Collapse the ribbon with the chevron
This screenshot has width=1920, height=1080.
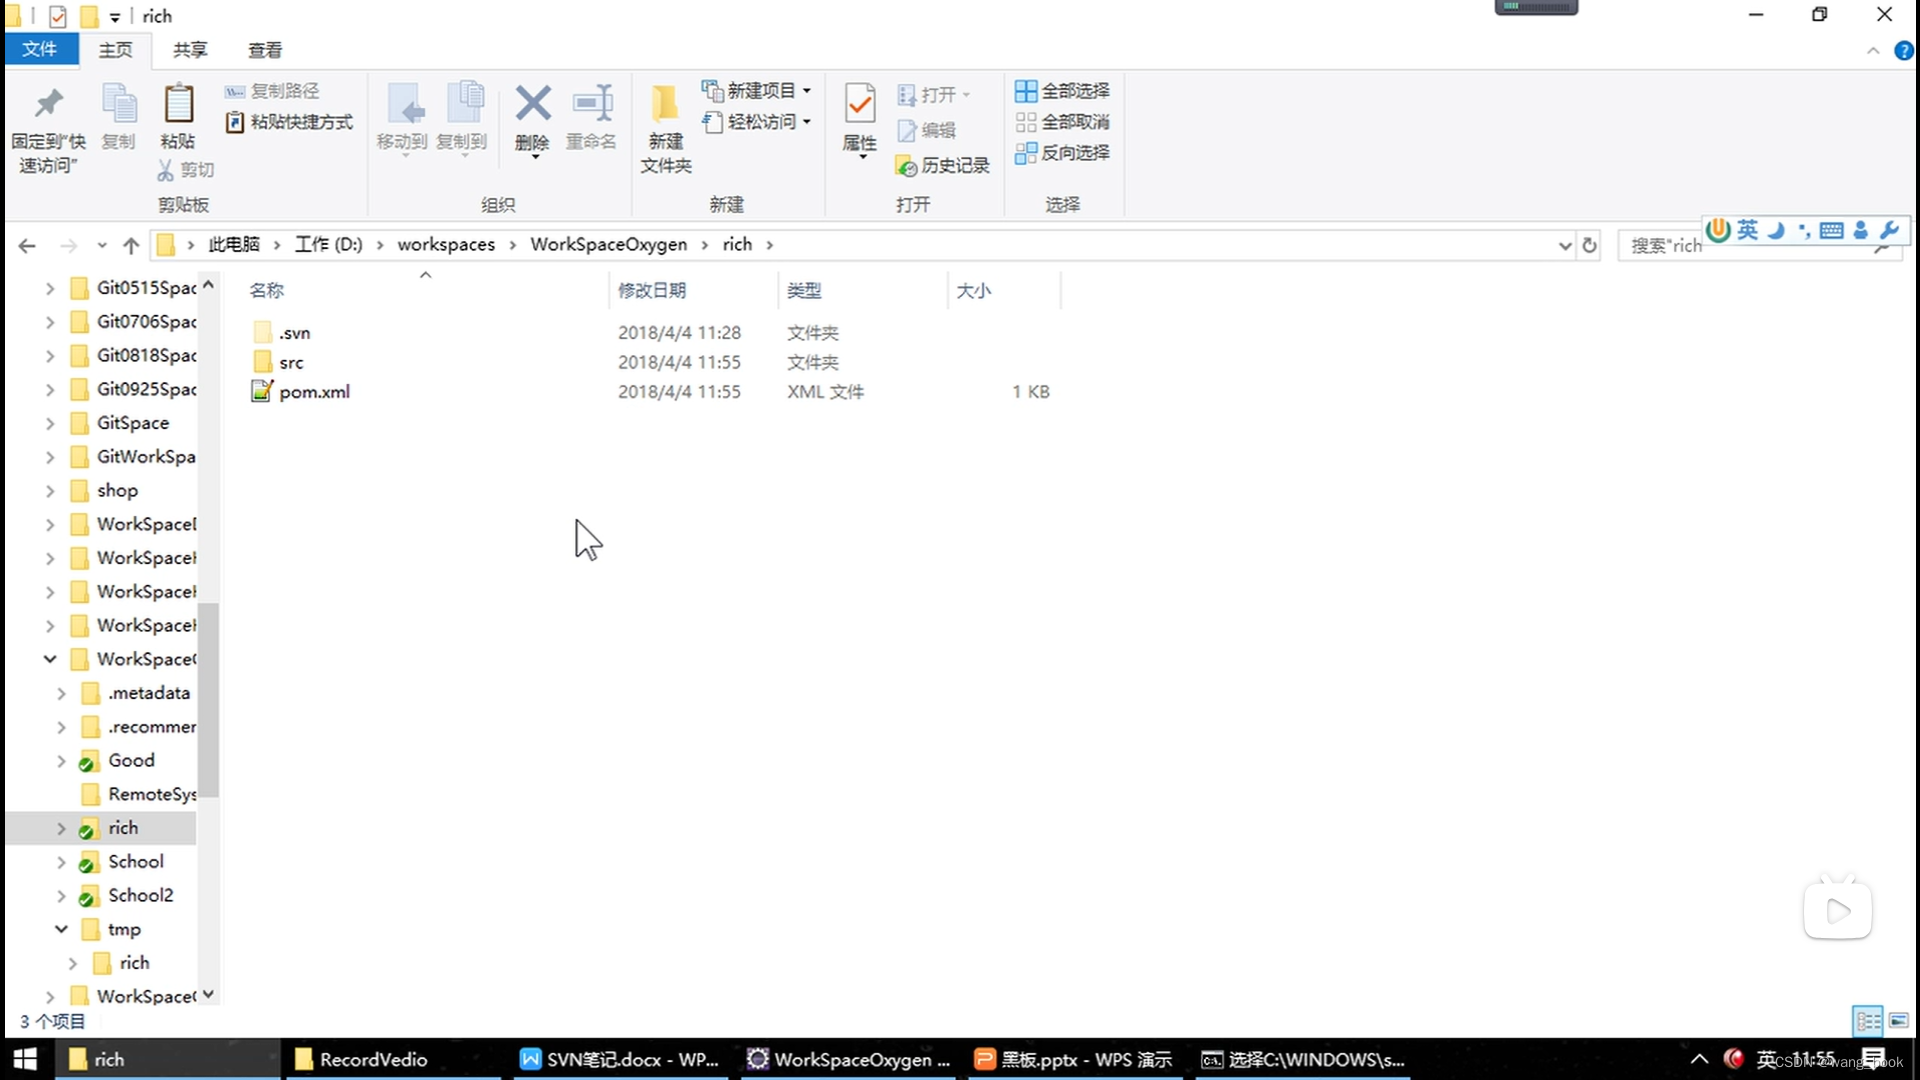1873,51
